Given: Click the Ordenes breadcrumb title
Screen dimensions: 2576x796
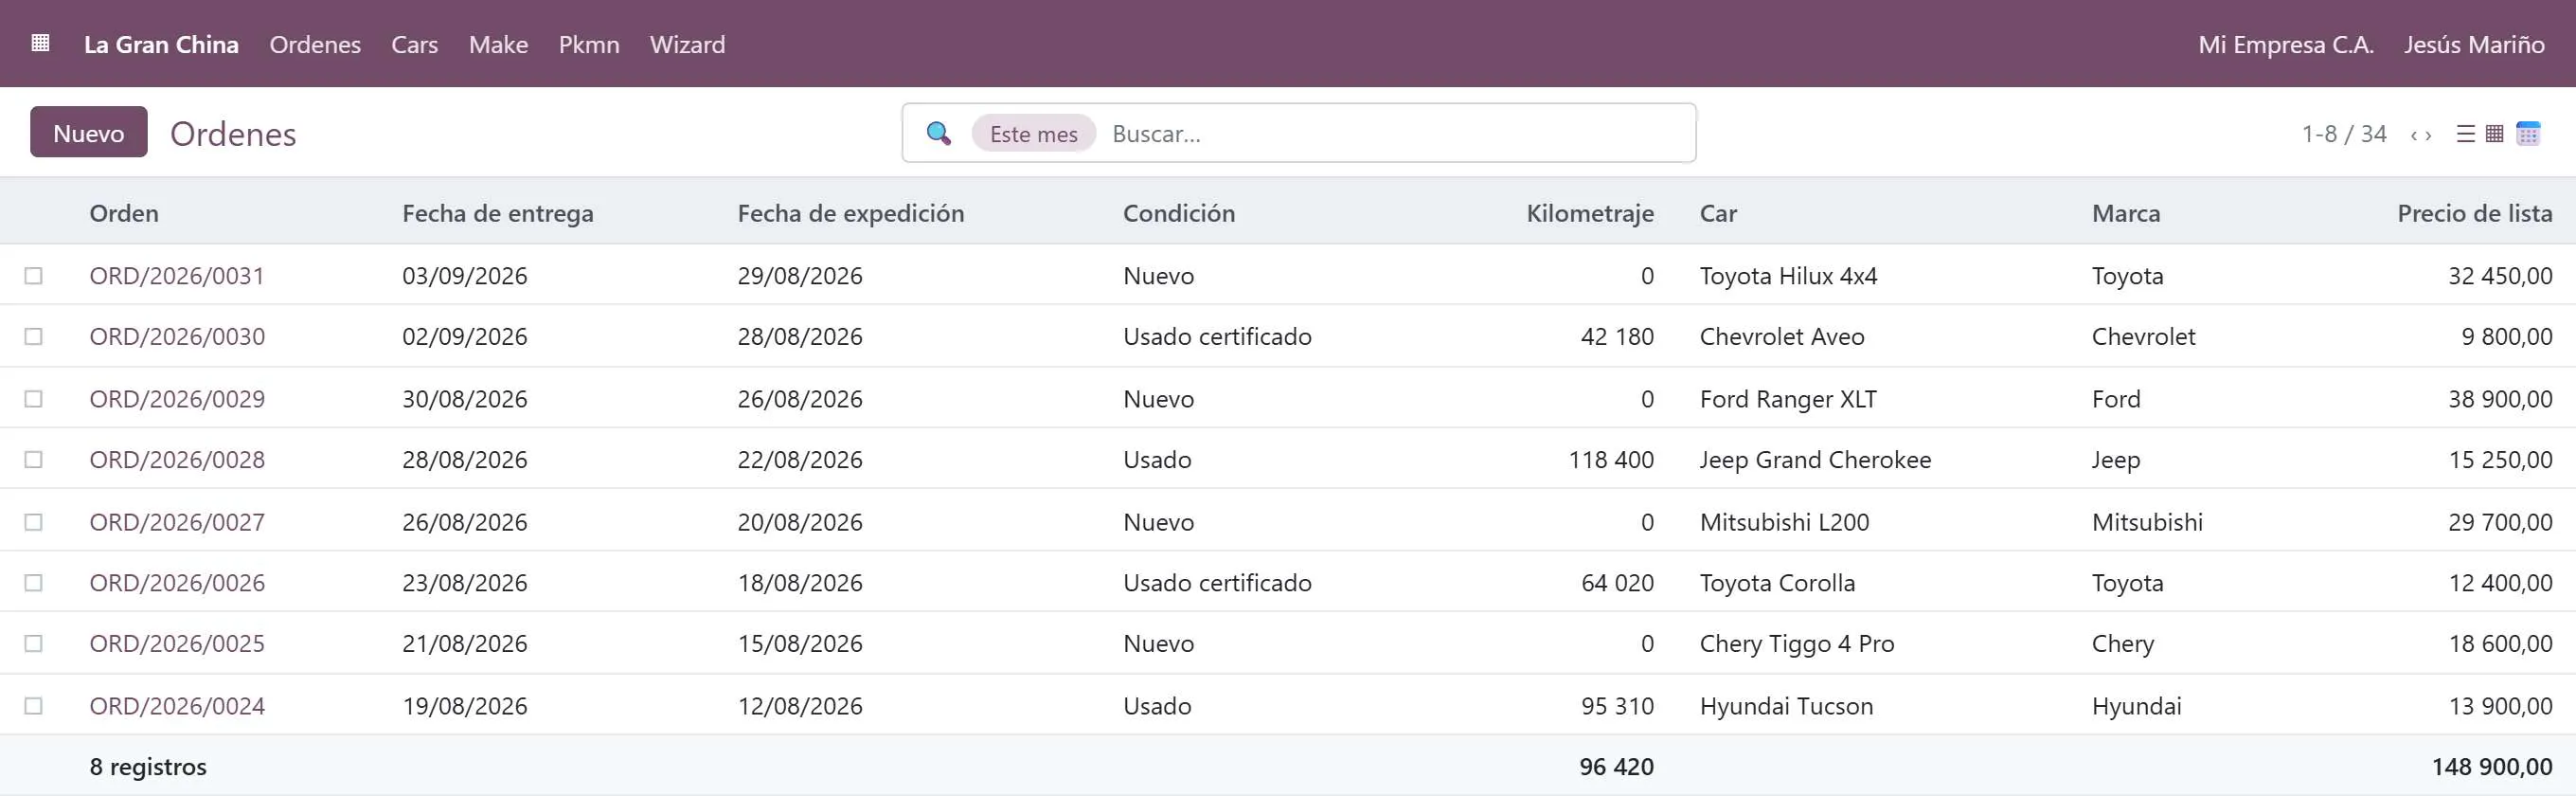Looking at the screenshot, I should tap(233, 133).
